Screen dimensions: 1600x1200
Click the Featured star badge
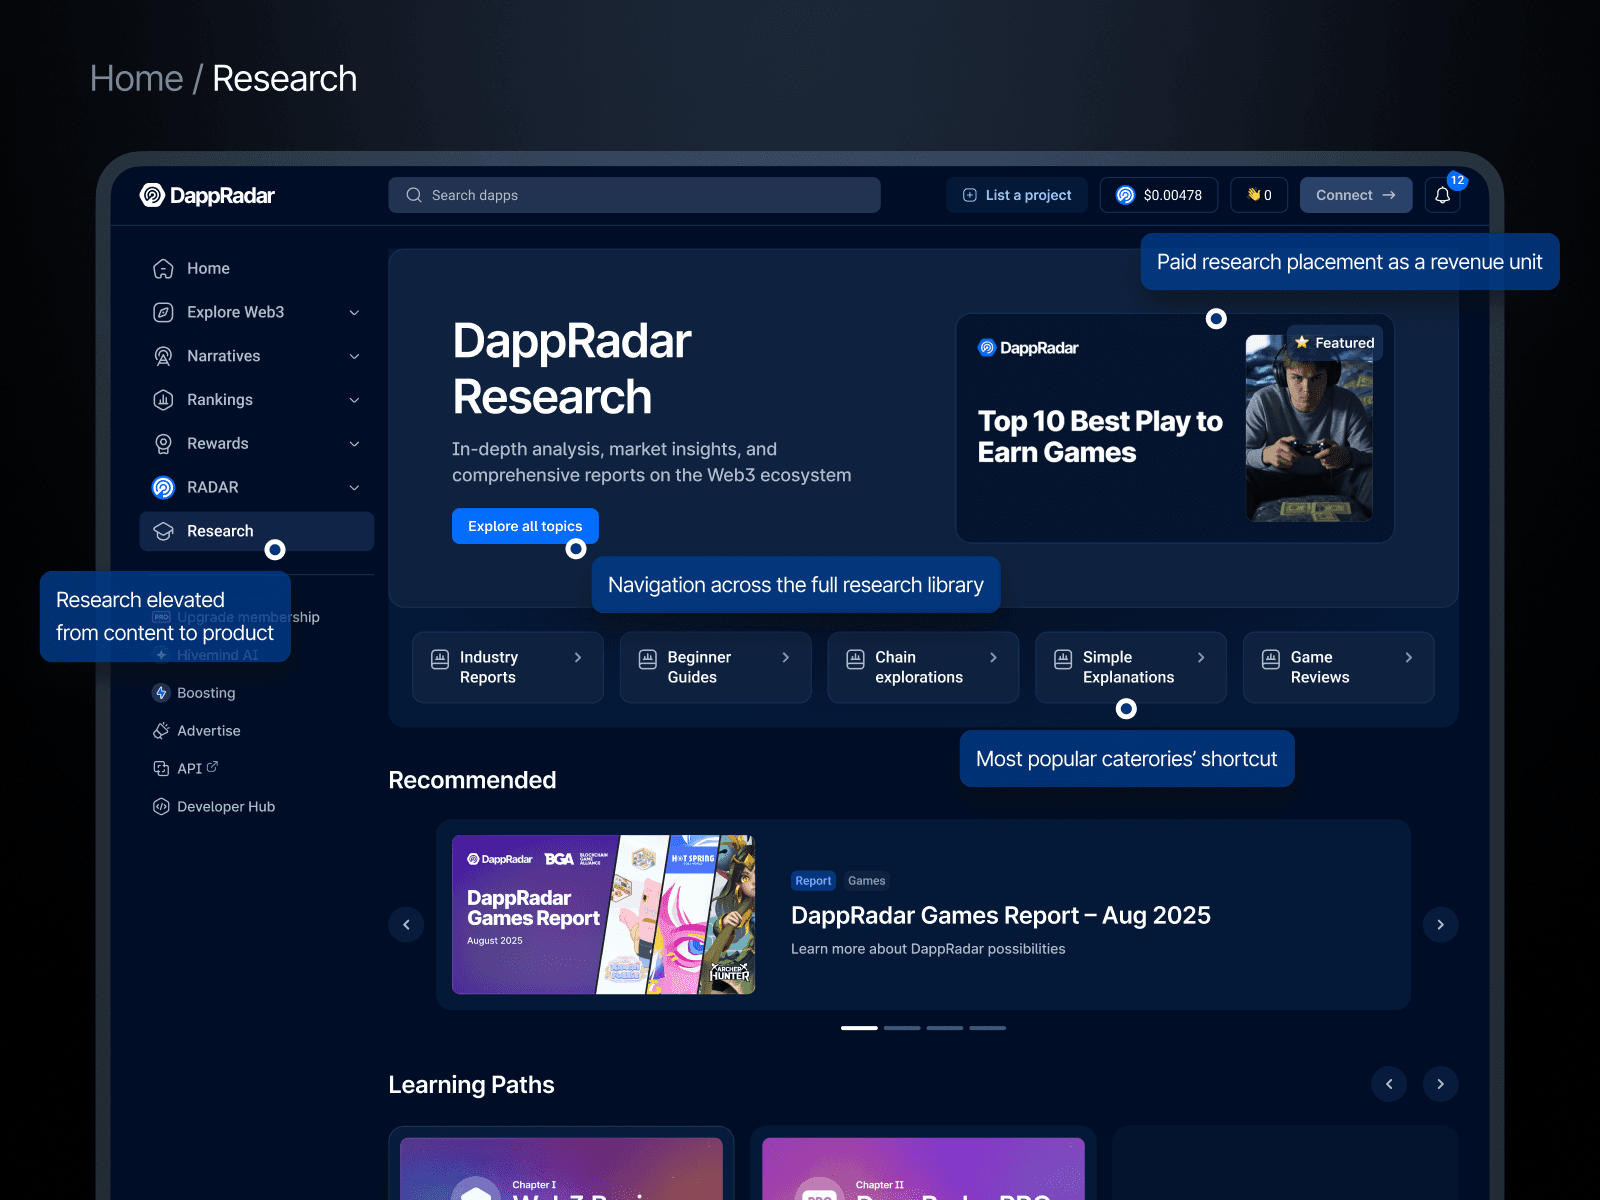point(1335,343)
